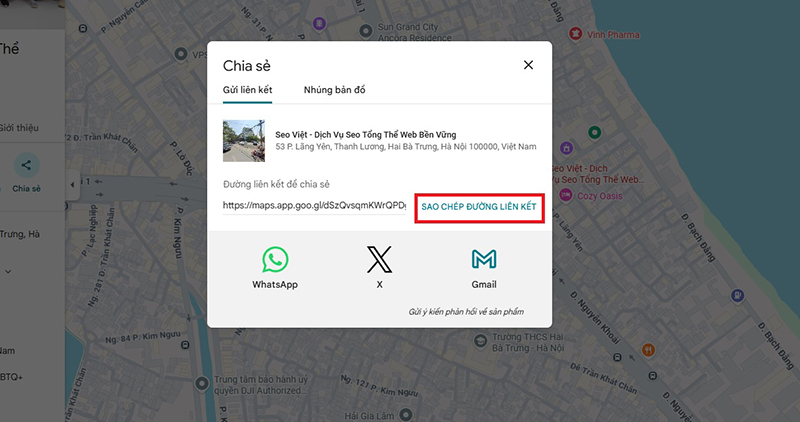The height and width of the screenshot is (422, 800).
Task: Click SAO CHÉP ĐƯỜNG LIÊN KẾT button
Action: [x=479, y=207]
